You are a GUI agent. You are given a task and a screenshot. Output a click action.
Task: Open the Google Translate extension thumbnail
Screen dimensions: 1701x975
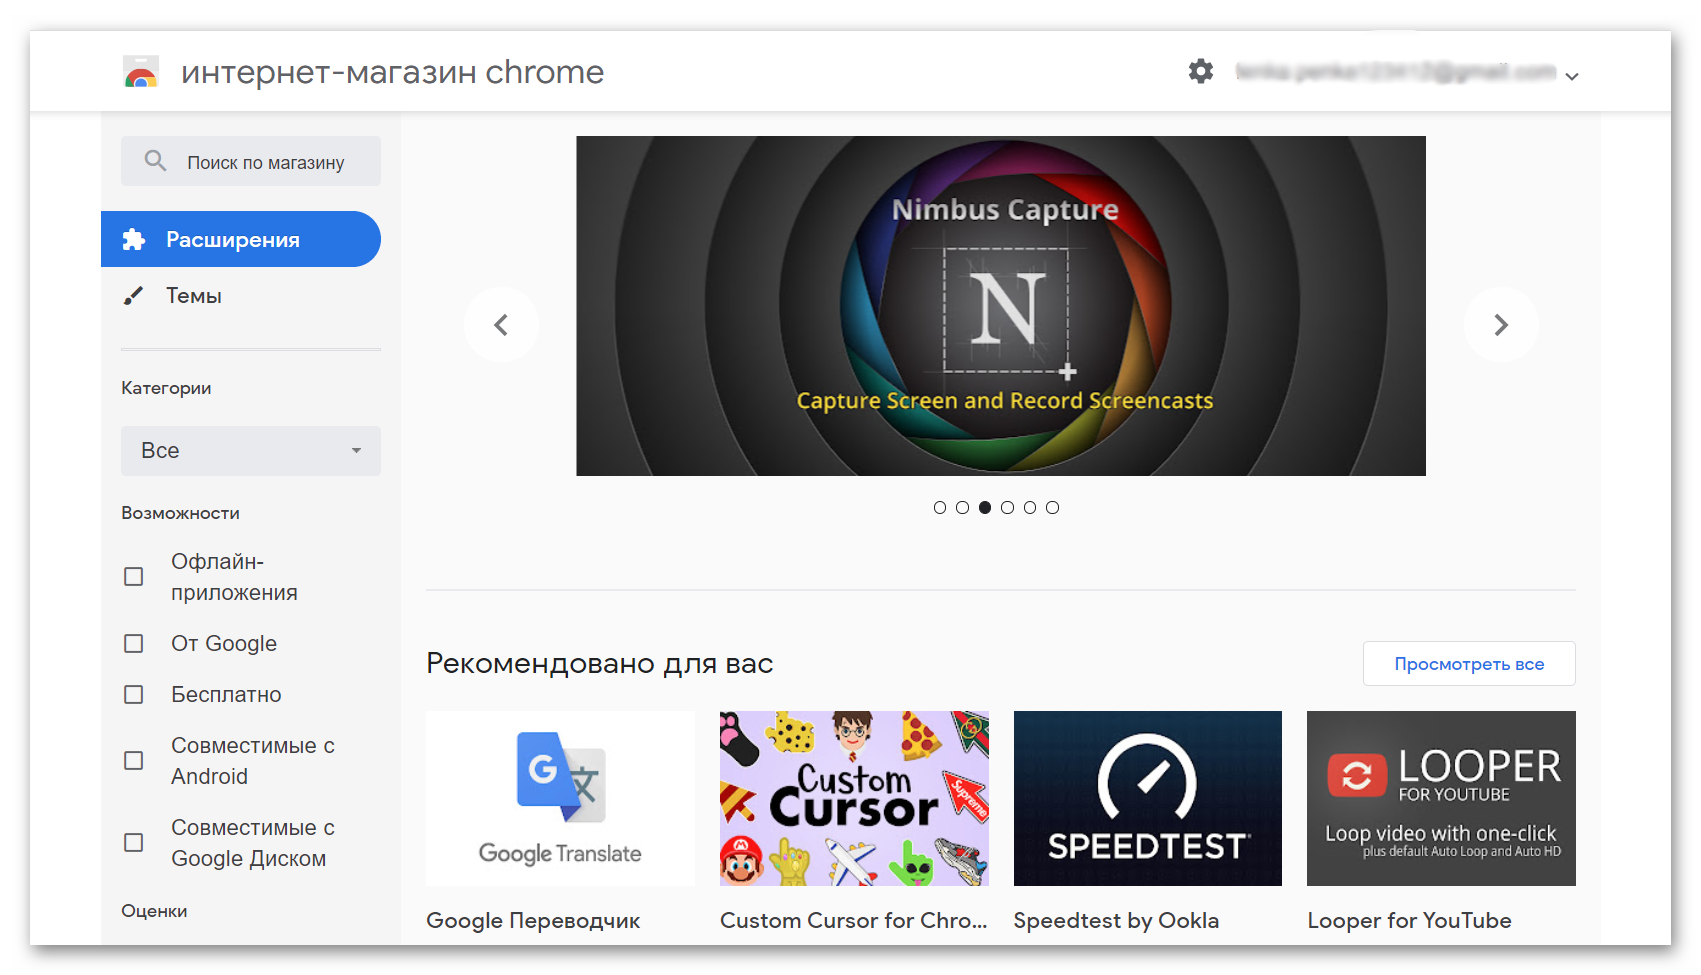pyautogui.click(x=560, y=798)
